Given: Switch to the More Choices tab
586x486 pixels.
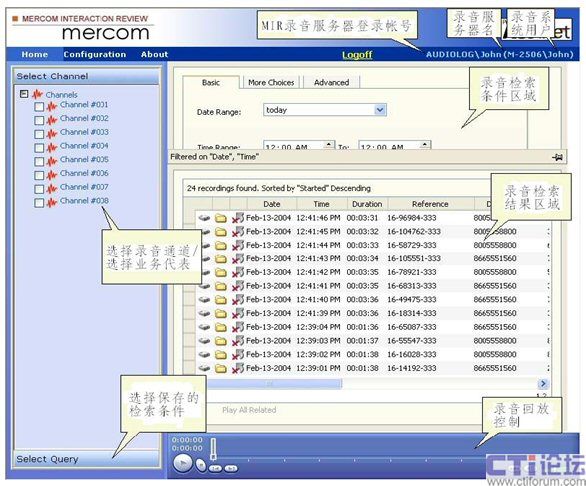Looking at the screenshot, I should coord(271,83).
